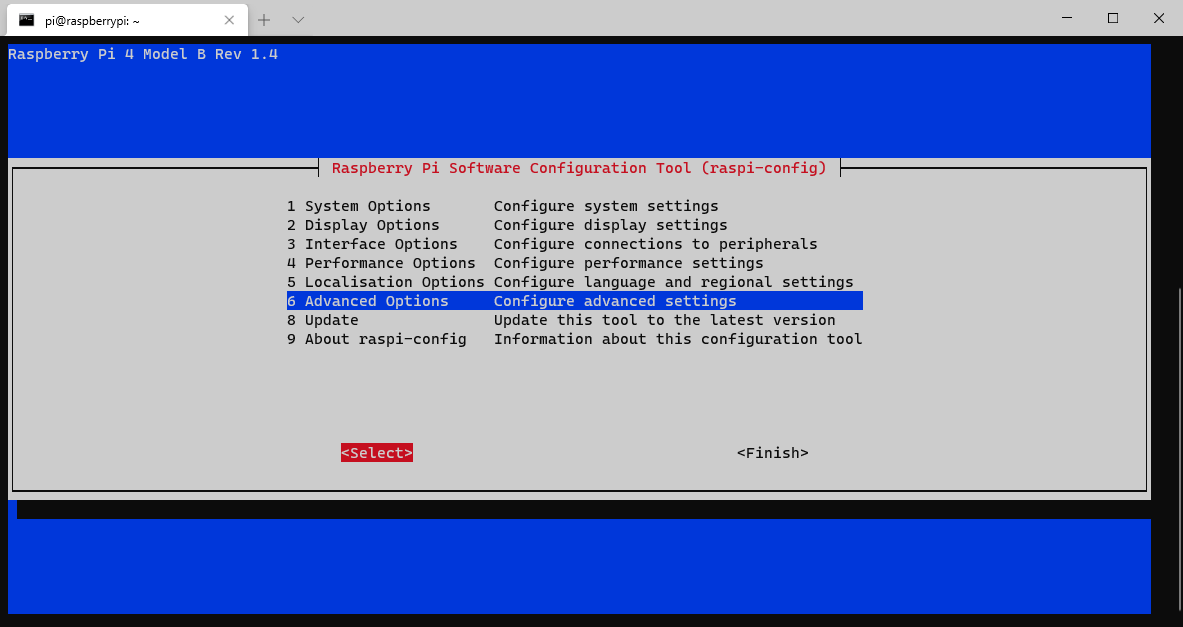1183x627 pixels.
Task: Choose 3 Interface Options menu entry
Action: pyautogui.click(x=574, y=244)
